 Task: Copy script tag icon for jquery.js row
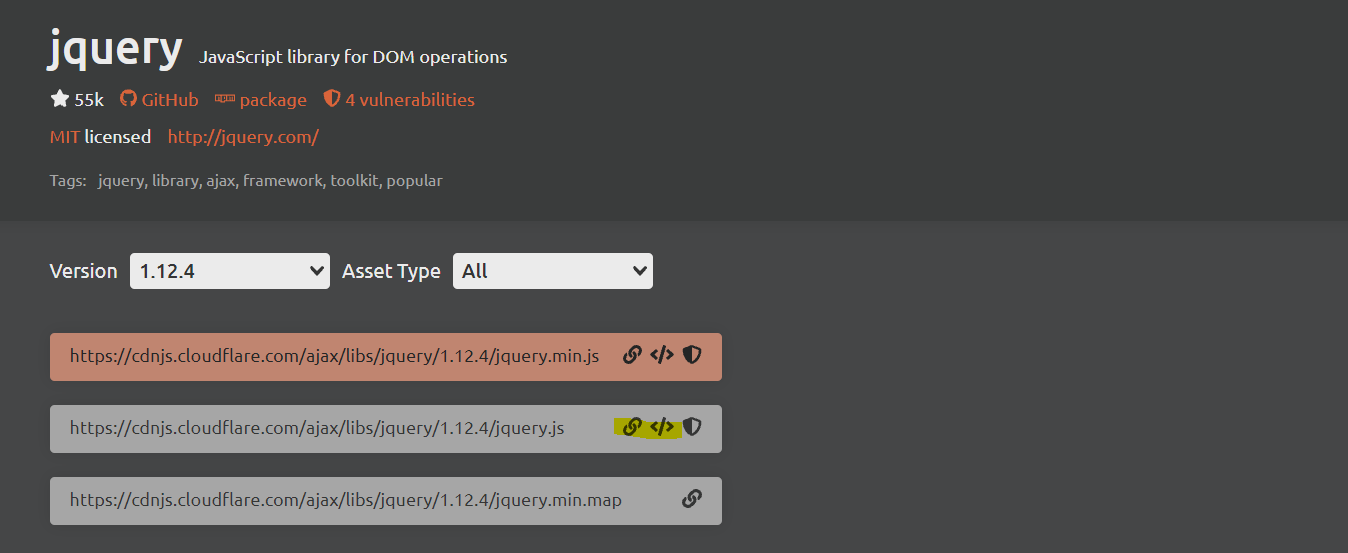662,427
